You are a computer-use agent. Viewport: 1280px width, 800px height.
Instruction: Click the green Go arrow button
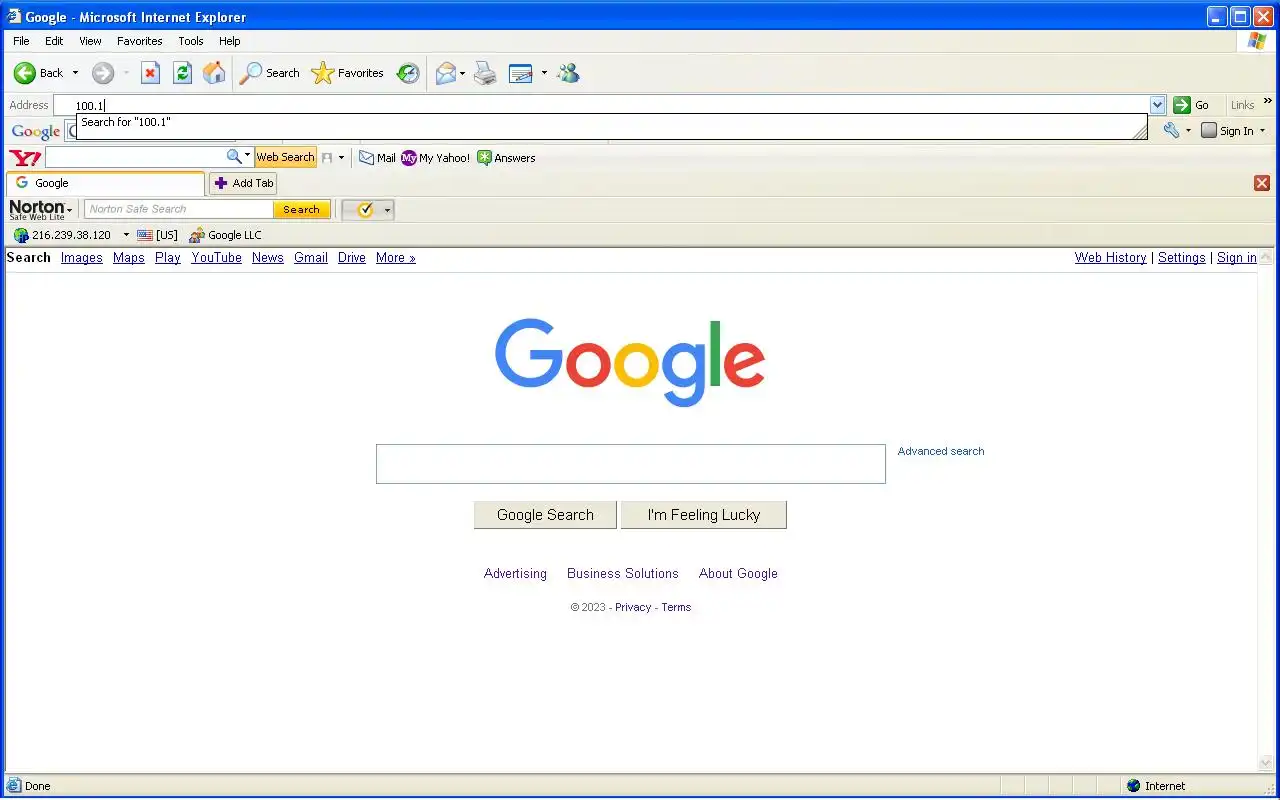pos(1182,105)
